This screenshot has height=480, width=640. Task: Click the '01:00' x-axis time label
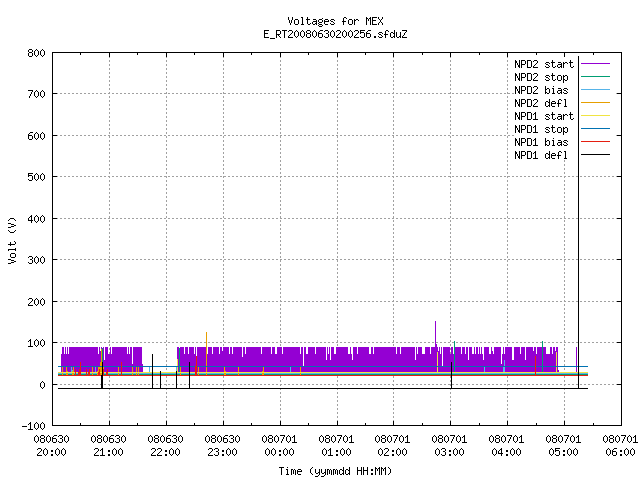pos(336,452)
